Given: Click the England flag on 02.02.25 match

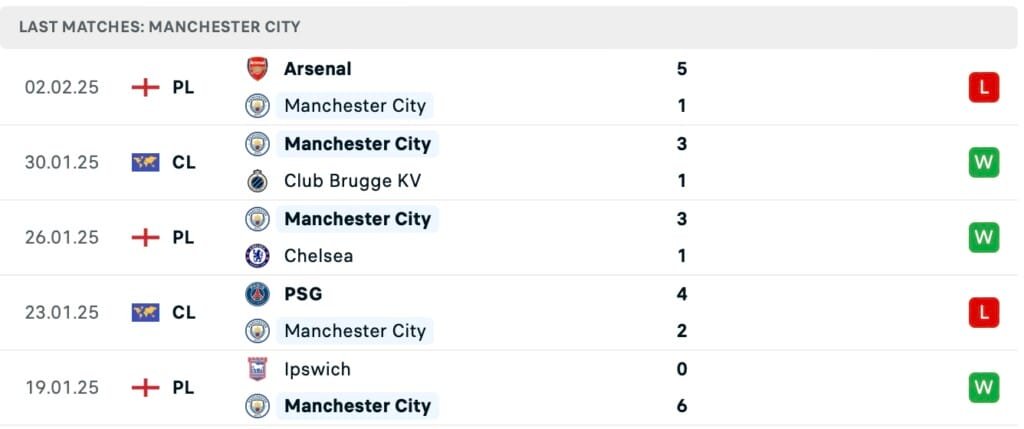Looking at the screenshot, I should 145,87.
